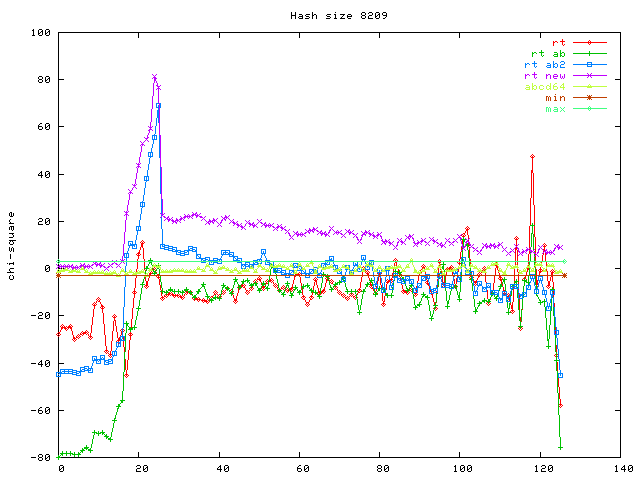Click the y-axis tick label "80"
The height and width of the screenshot is (480, 640).
point(44,80)
